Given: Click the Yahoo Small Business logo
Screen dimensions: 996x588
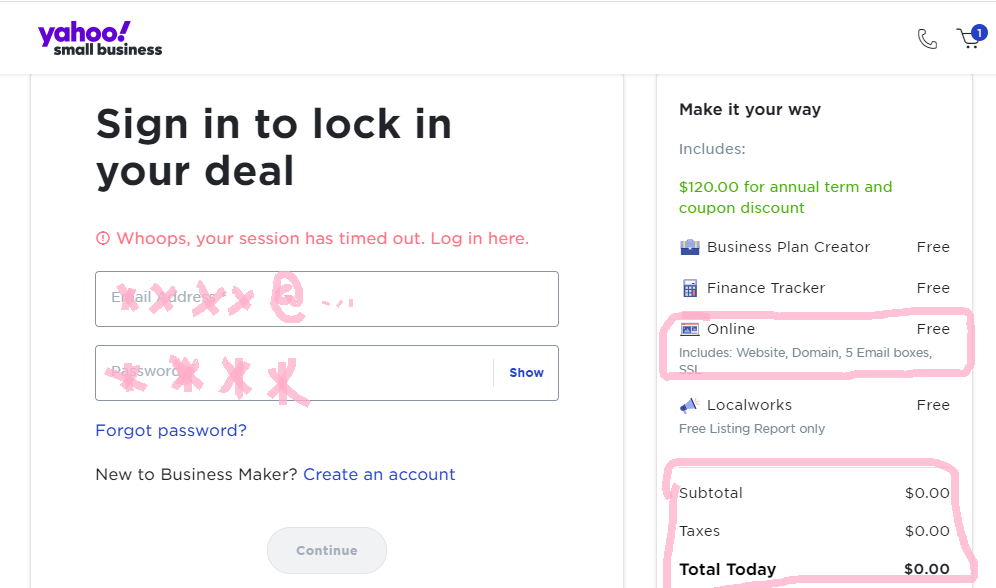Looking at the screenshot, I should click(100, 38).
